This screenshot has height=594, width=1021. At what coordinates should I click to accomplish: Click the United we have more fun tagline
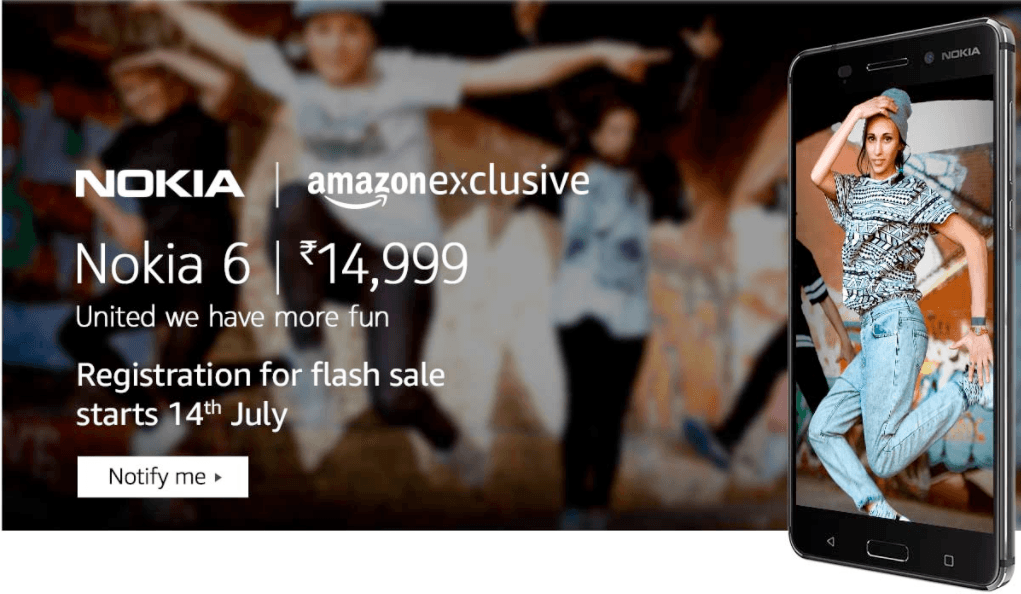(232, 317)
